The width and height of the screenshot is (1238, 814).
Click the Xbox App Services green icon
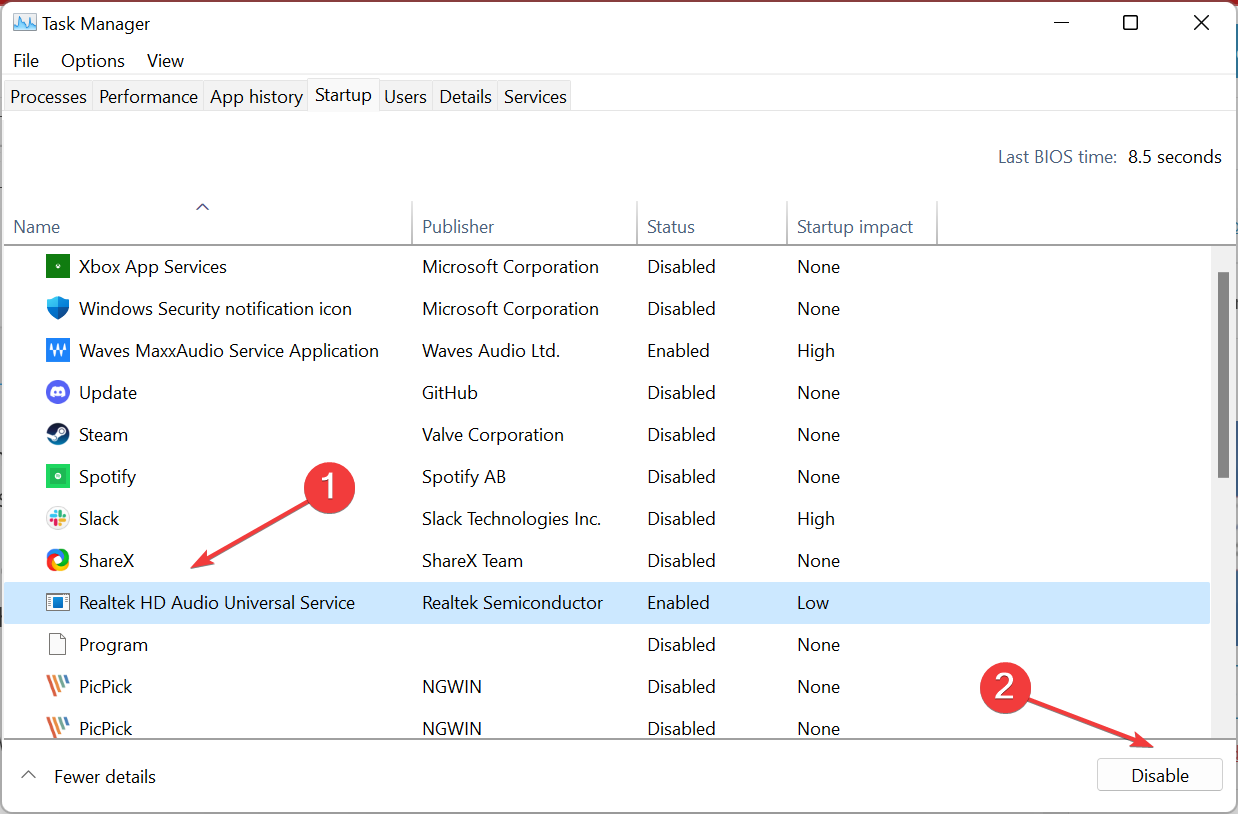coord(58,267)
